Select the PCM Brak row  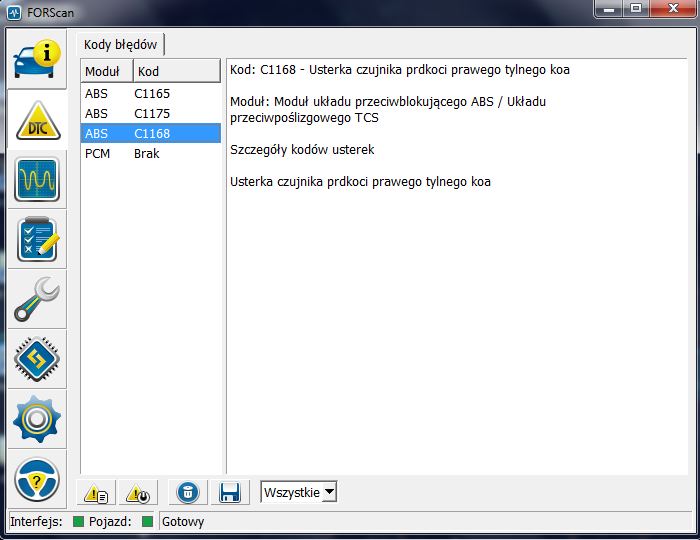click(150, 154)
